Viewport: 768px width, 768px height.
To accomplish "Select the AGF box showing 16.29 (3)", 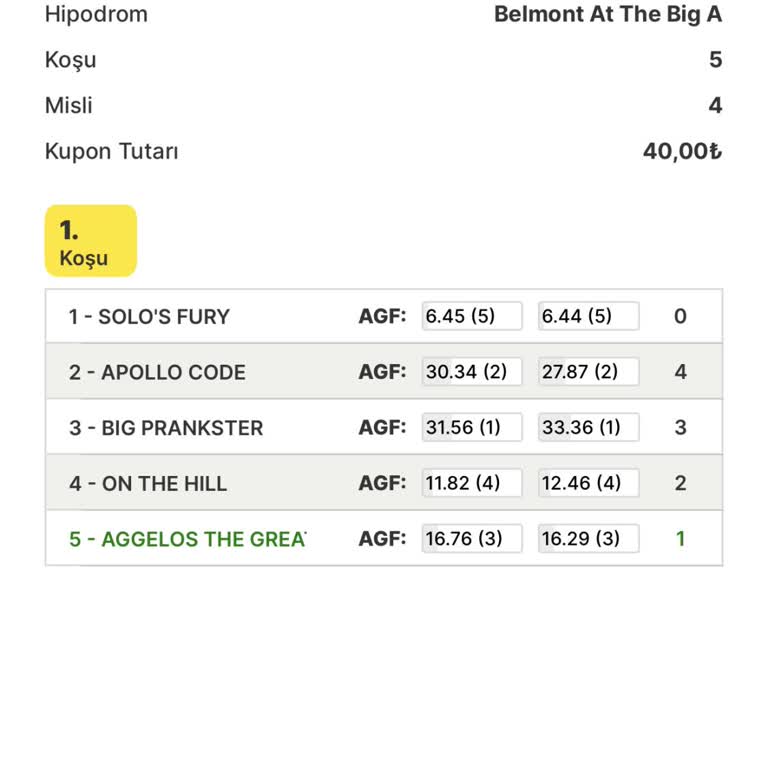I will pos(588,539).
